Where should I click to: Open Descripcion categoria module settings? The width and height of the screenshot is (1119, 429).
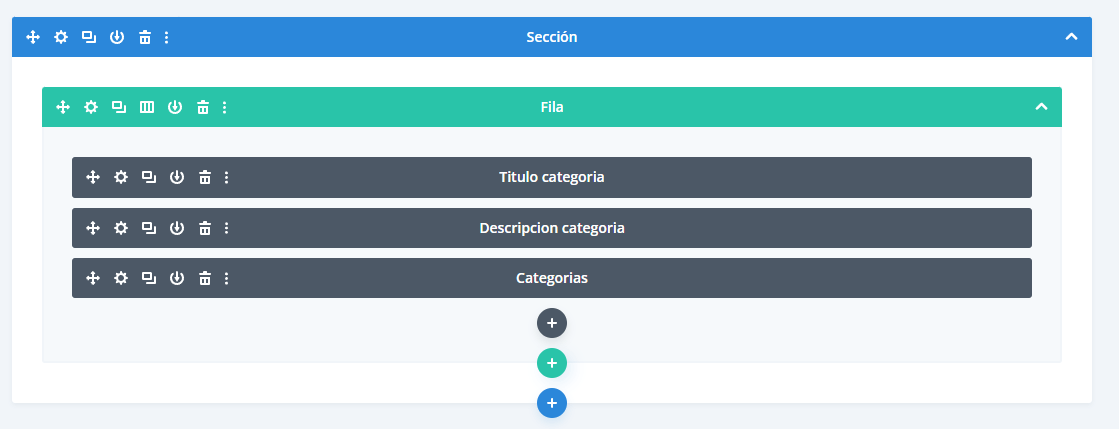[121, 228]
